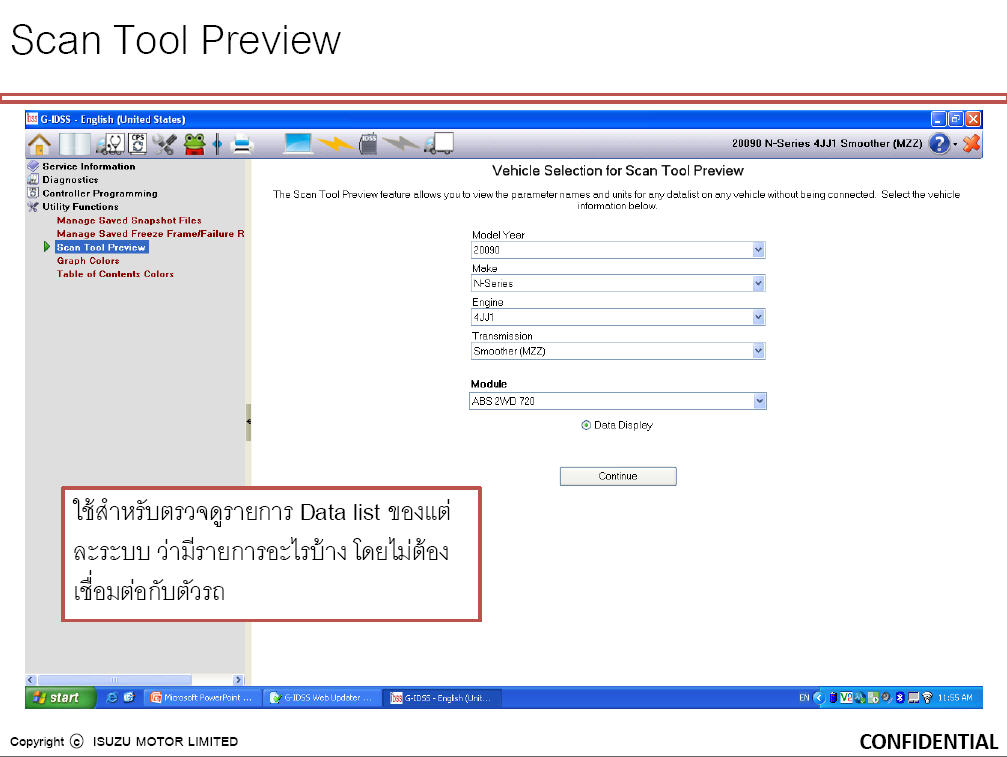
Task: Select the Data Display radio button
Action: point(586,425)
